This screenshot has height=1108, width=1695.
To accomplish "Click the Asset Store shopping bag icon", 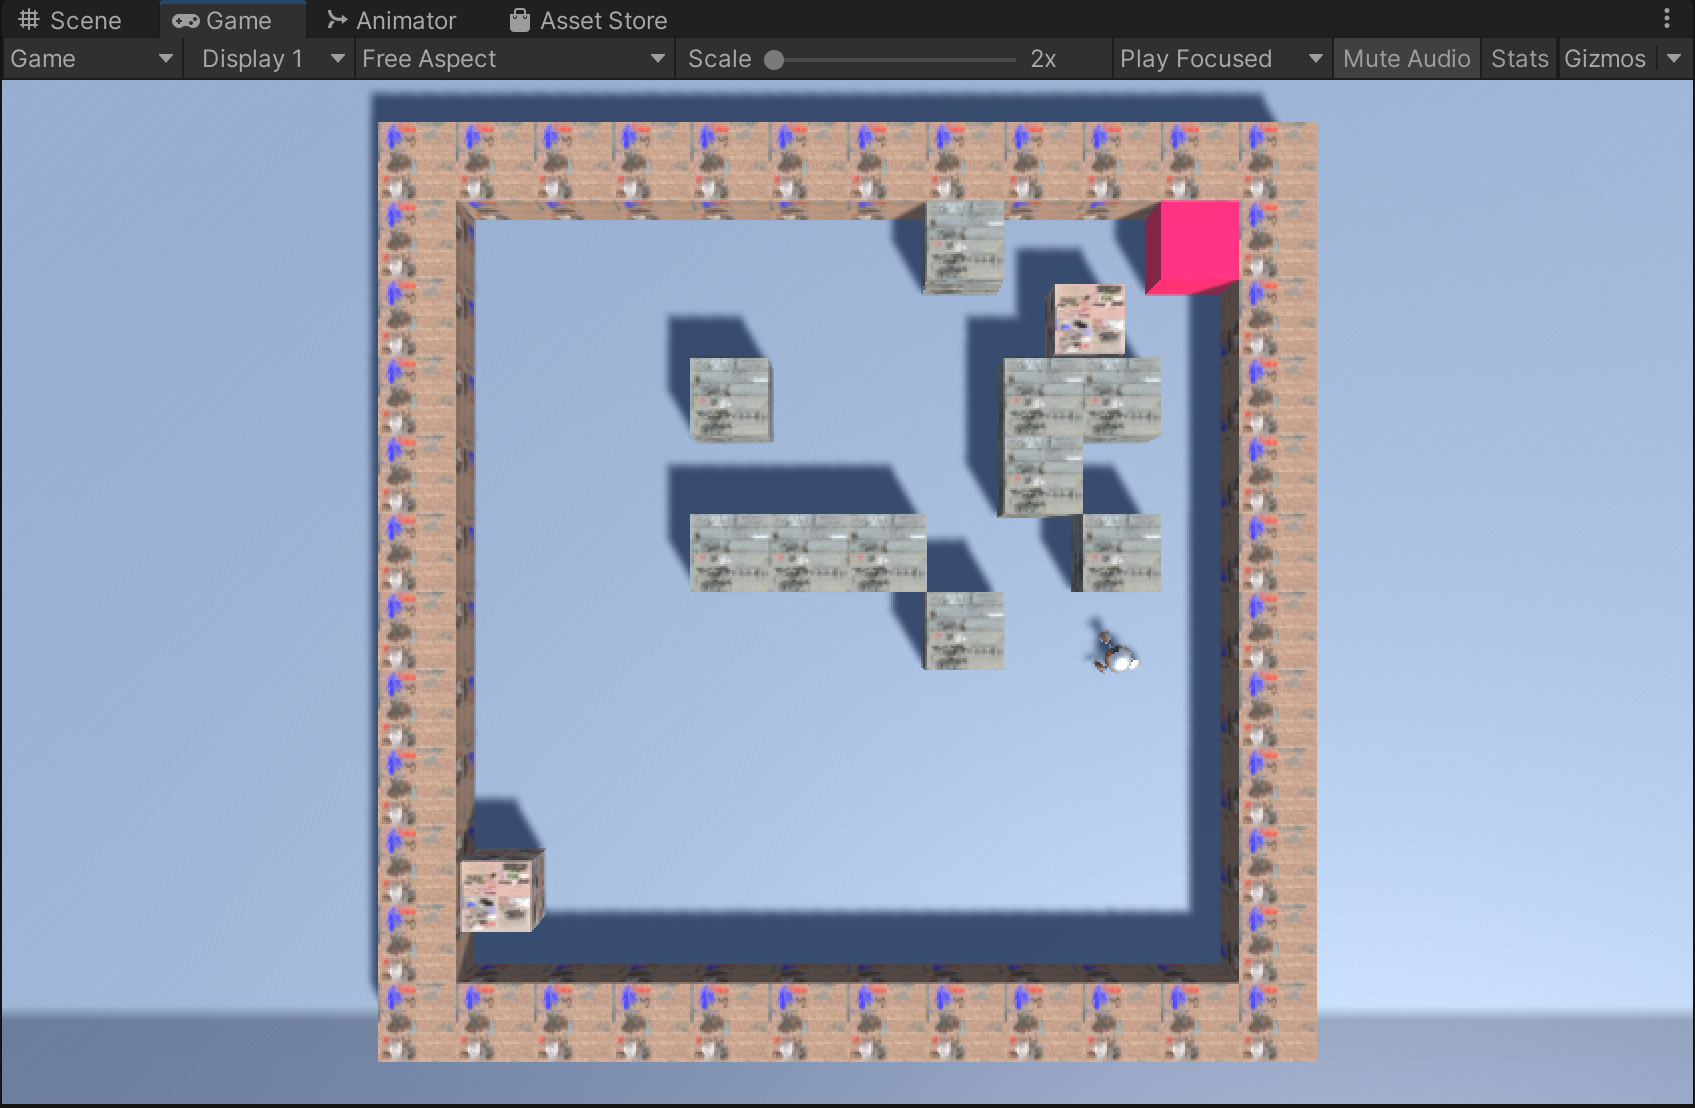I will (519, 19).
